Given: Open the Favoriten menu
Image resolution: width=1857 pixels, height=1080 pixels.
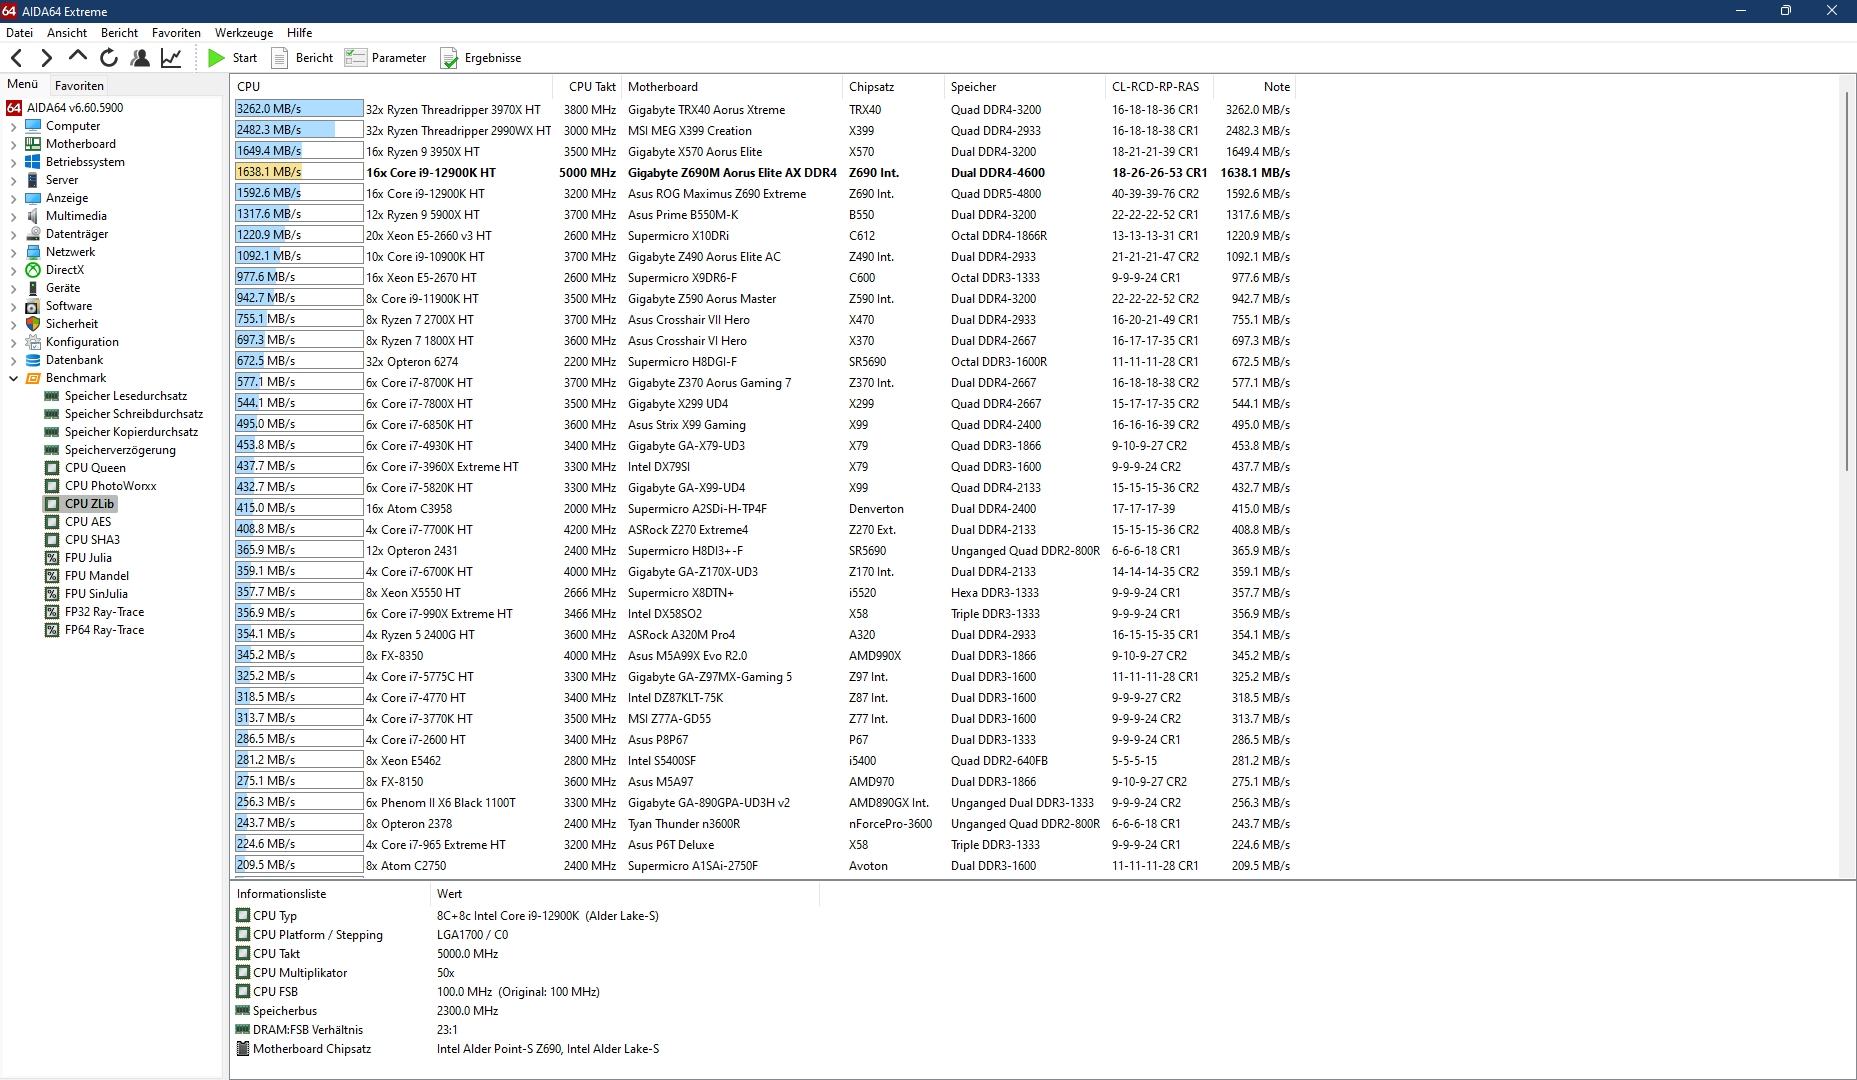Looking at the screenshot, I should (x=176, y=33).
